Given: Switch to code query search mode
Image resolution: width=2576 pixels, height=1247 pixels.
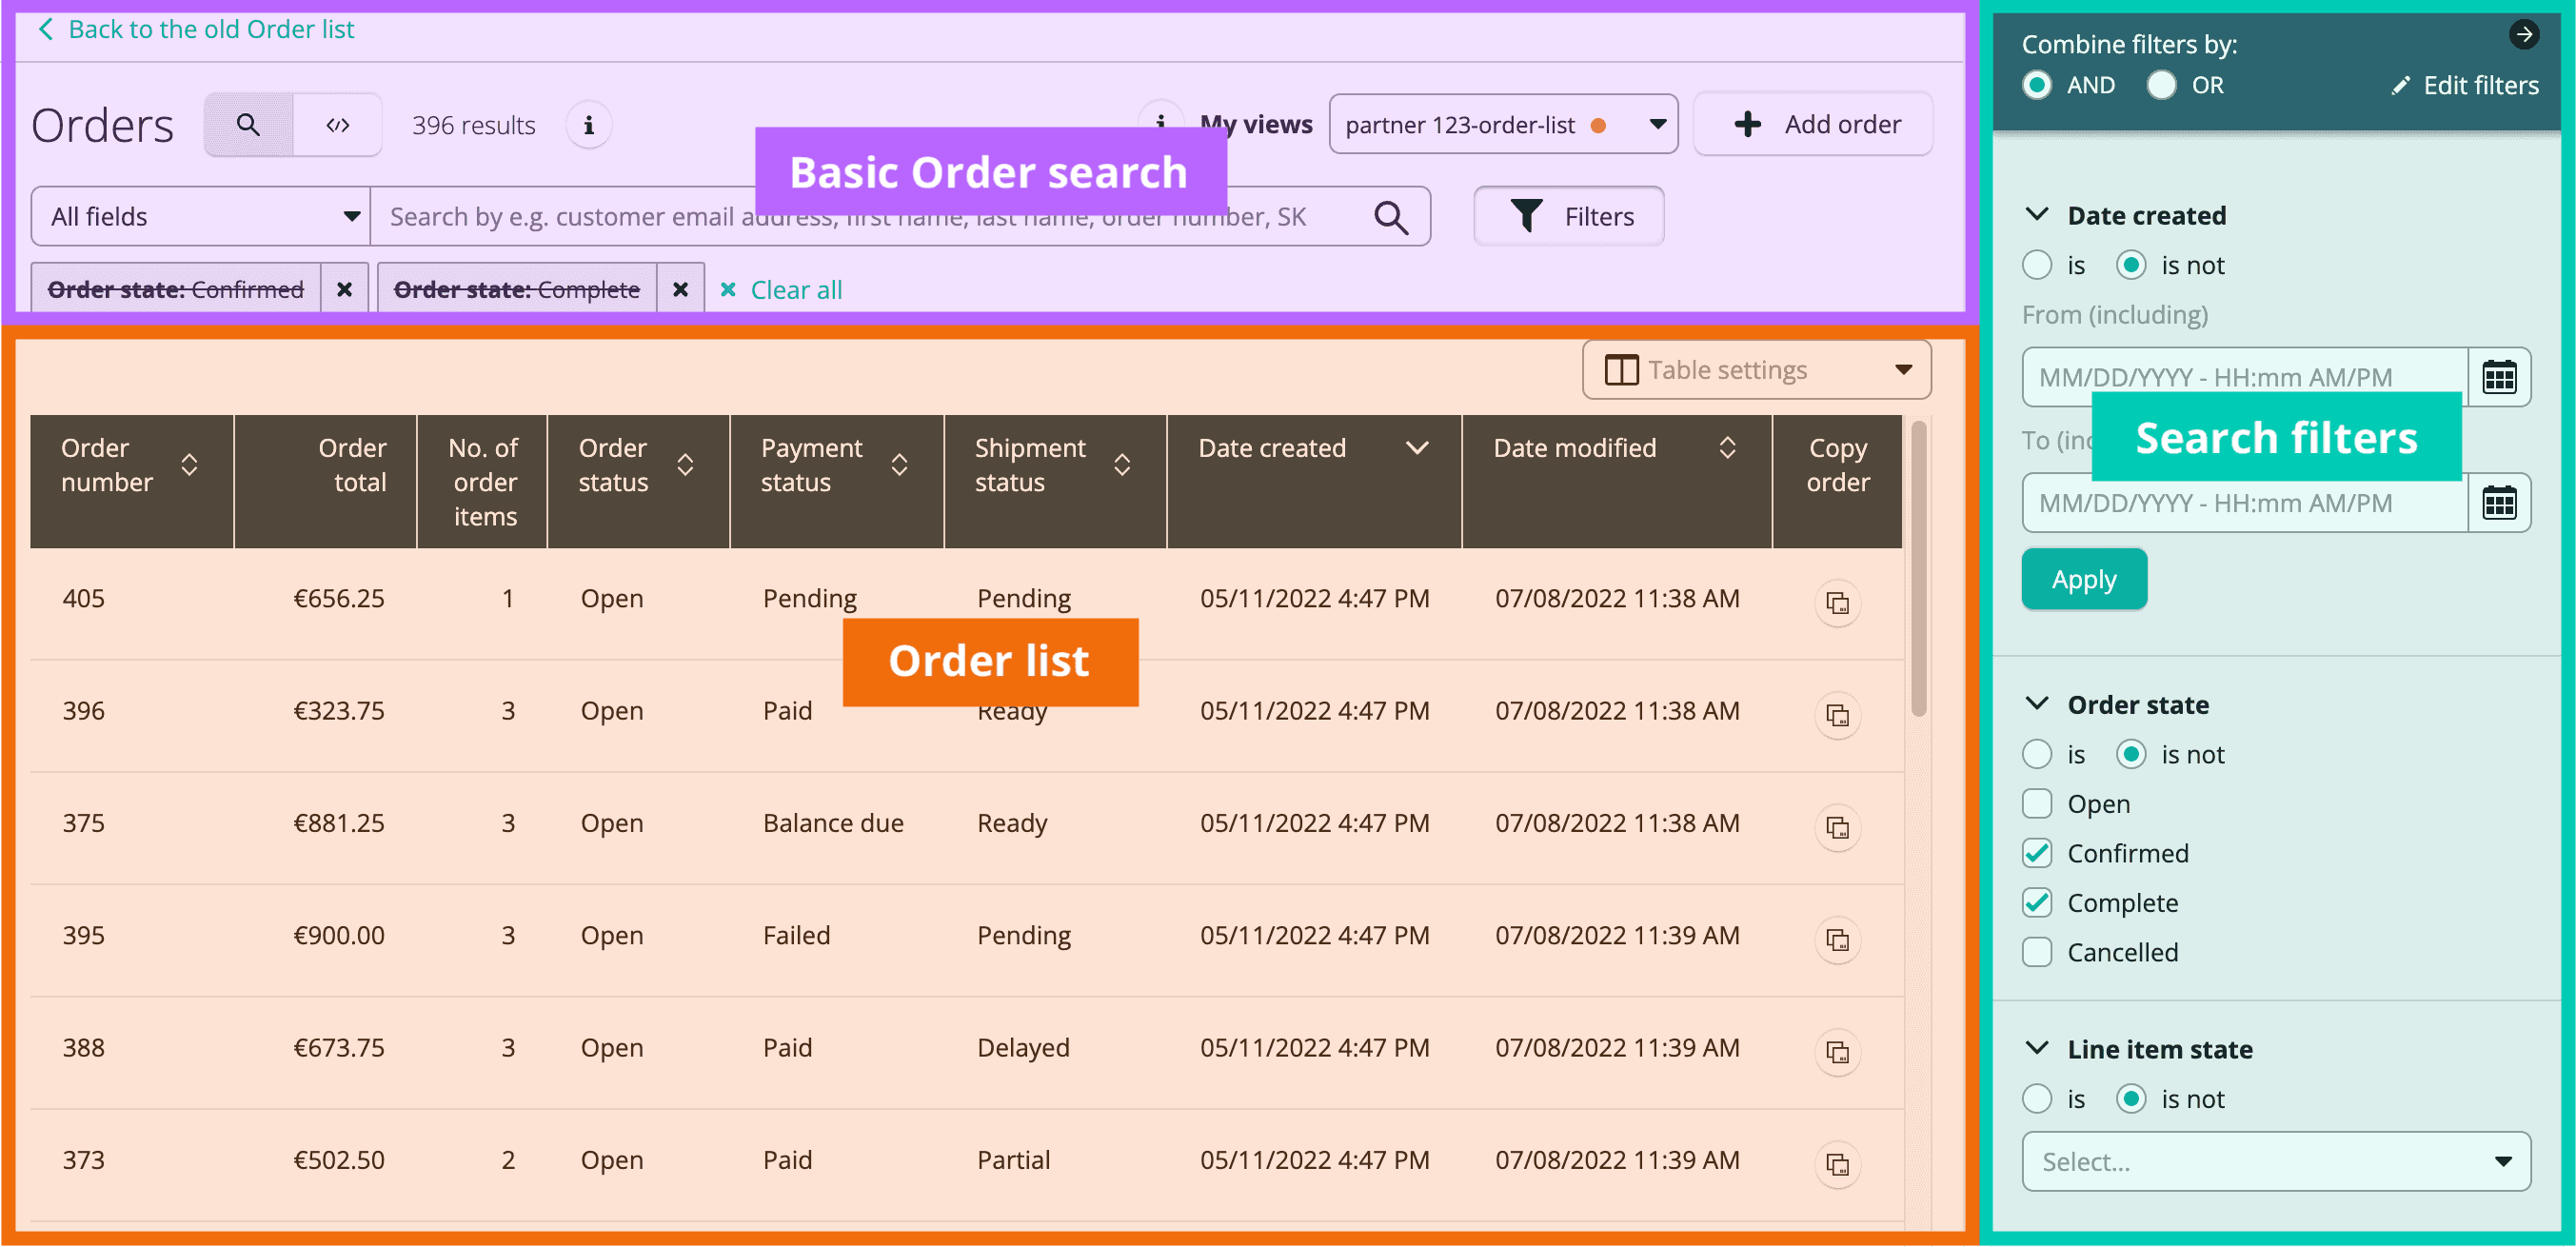Looking at the screenshot, I should 337,125.
